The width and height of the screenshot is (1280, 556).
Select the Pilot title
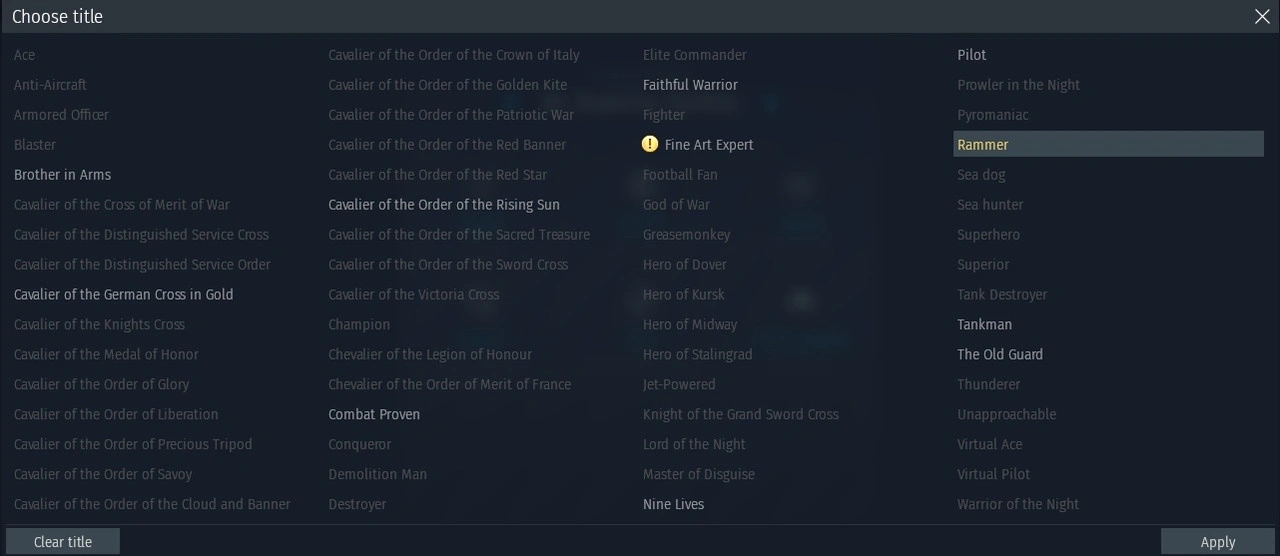tap(972, 55)
